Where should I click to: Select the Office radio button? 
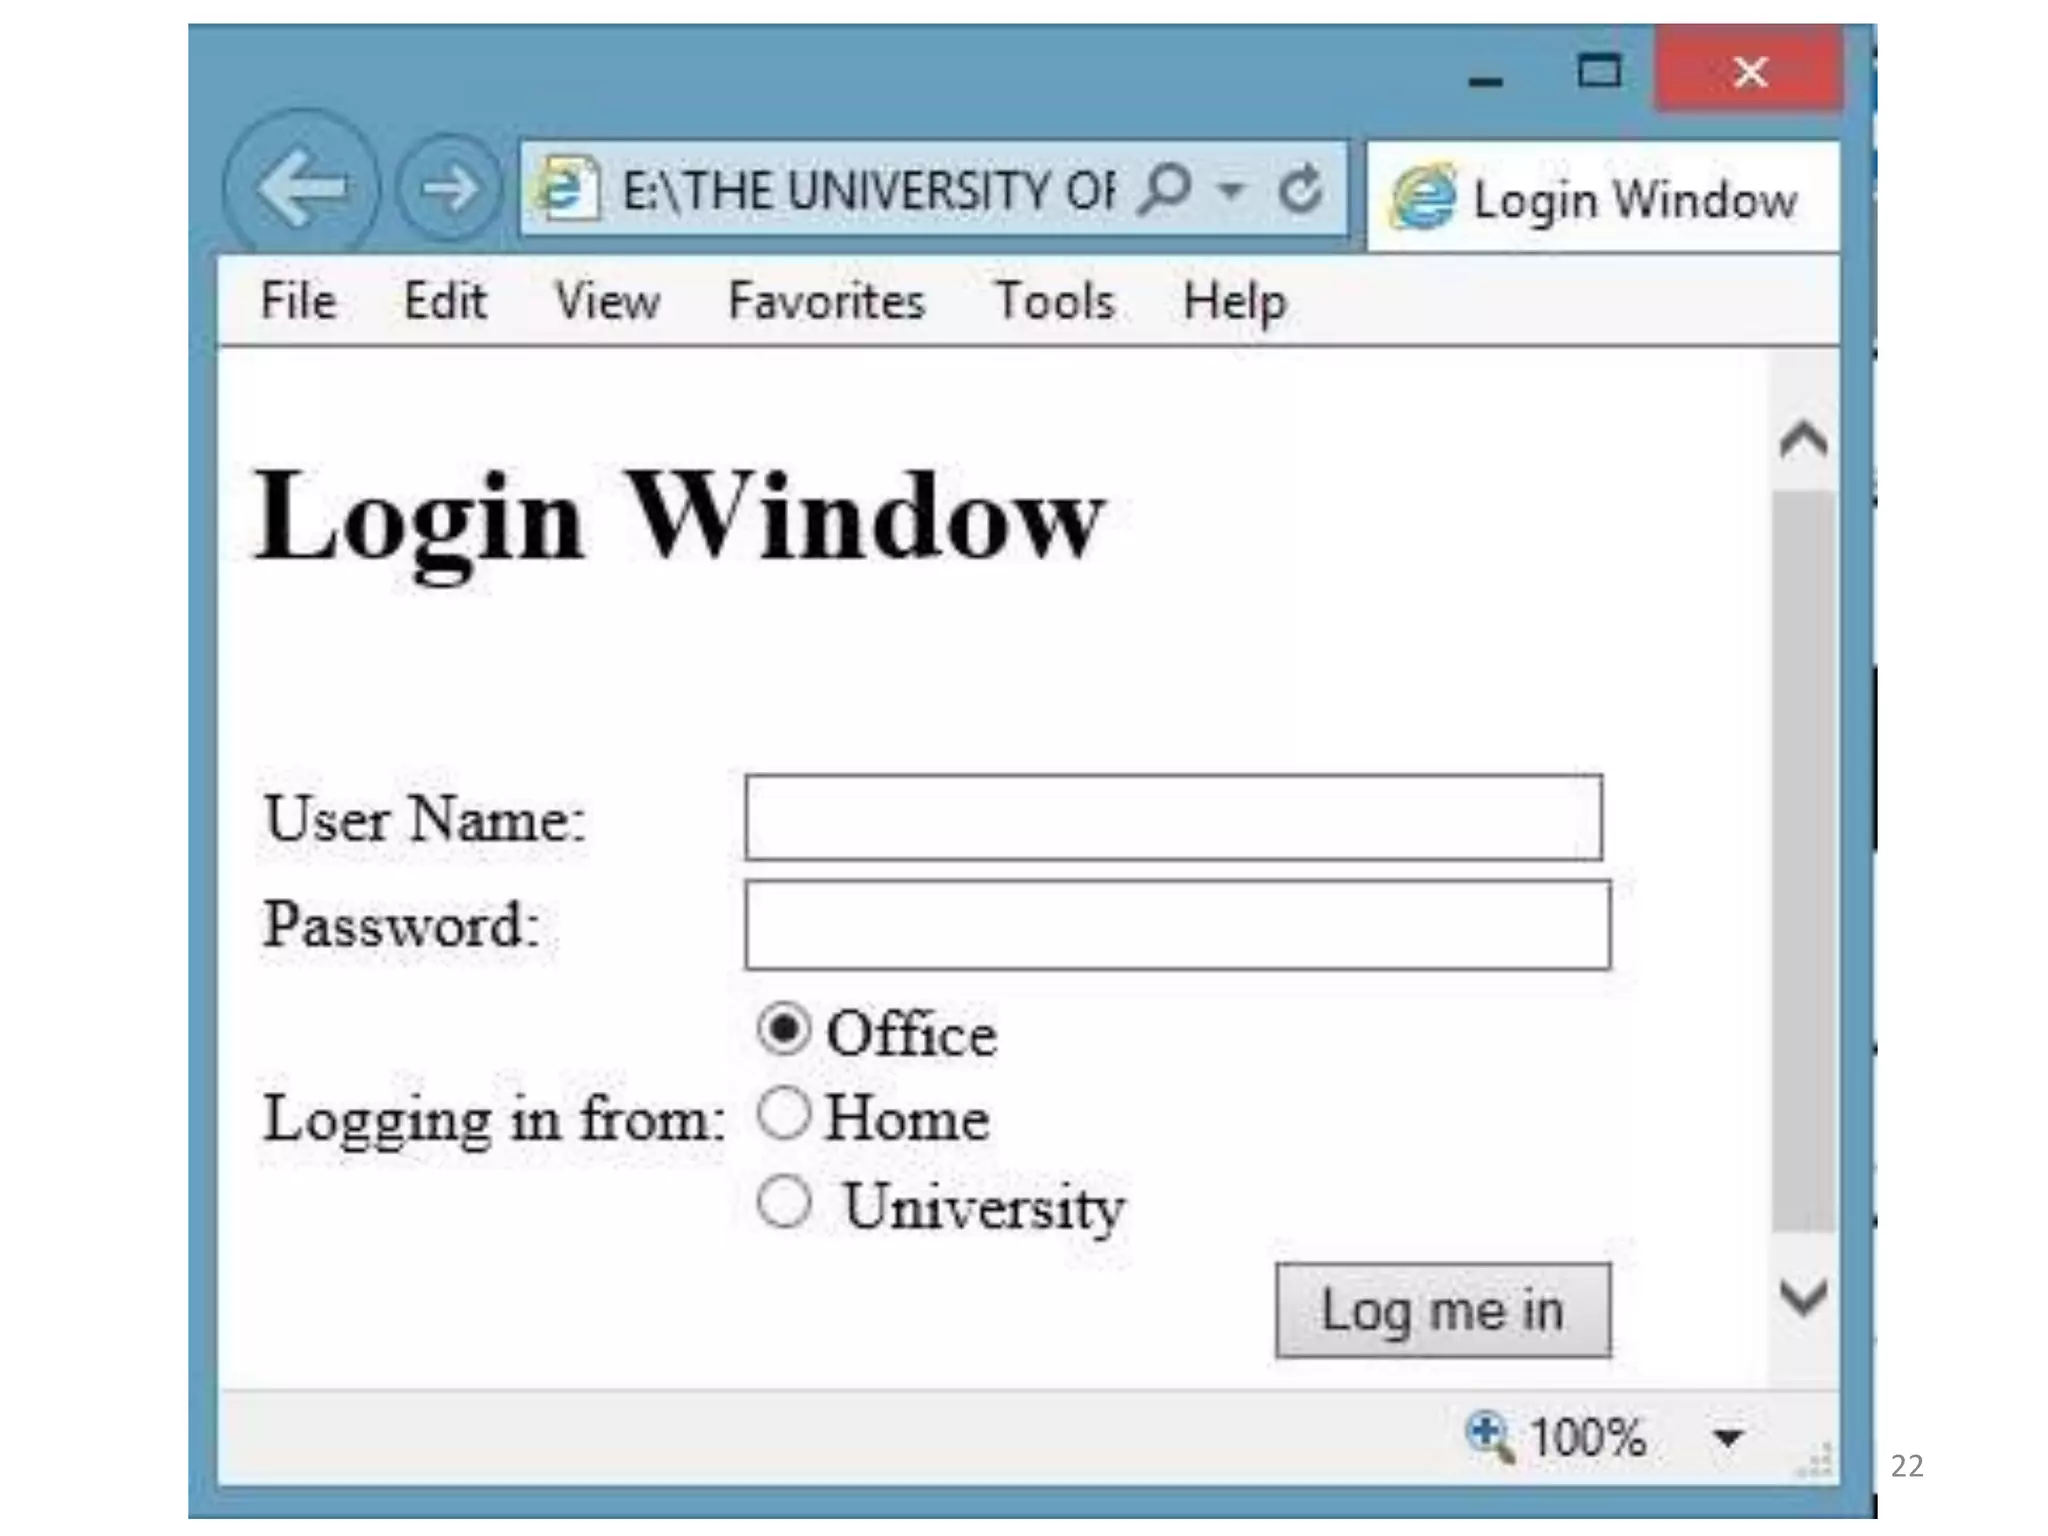pyautogui.click(x=783, y=1029)
